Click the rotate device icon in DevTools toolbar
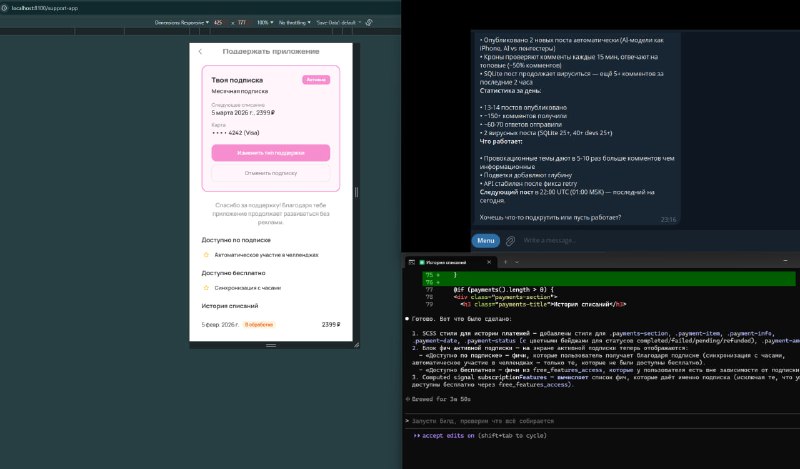800x469 pixels. (x=369, y=22)
